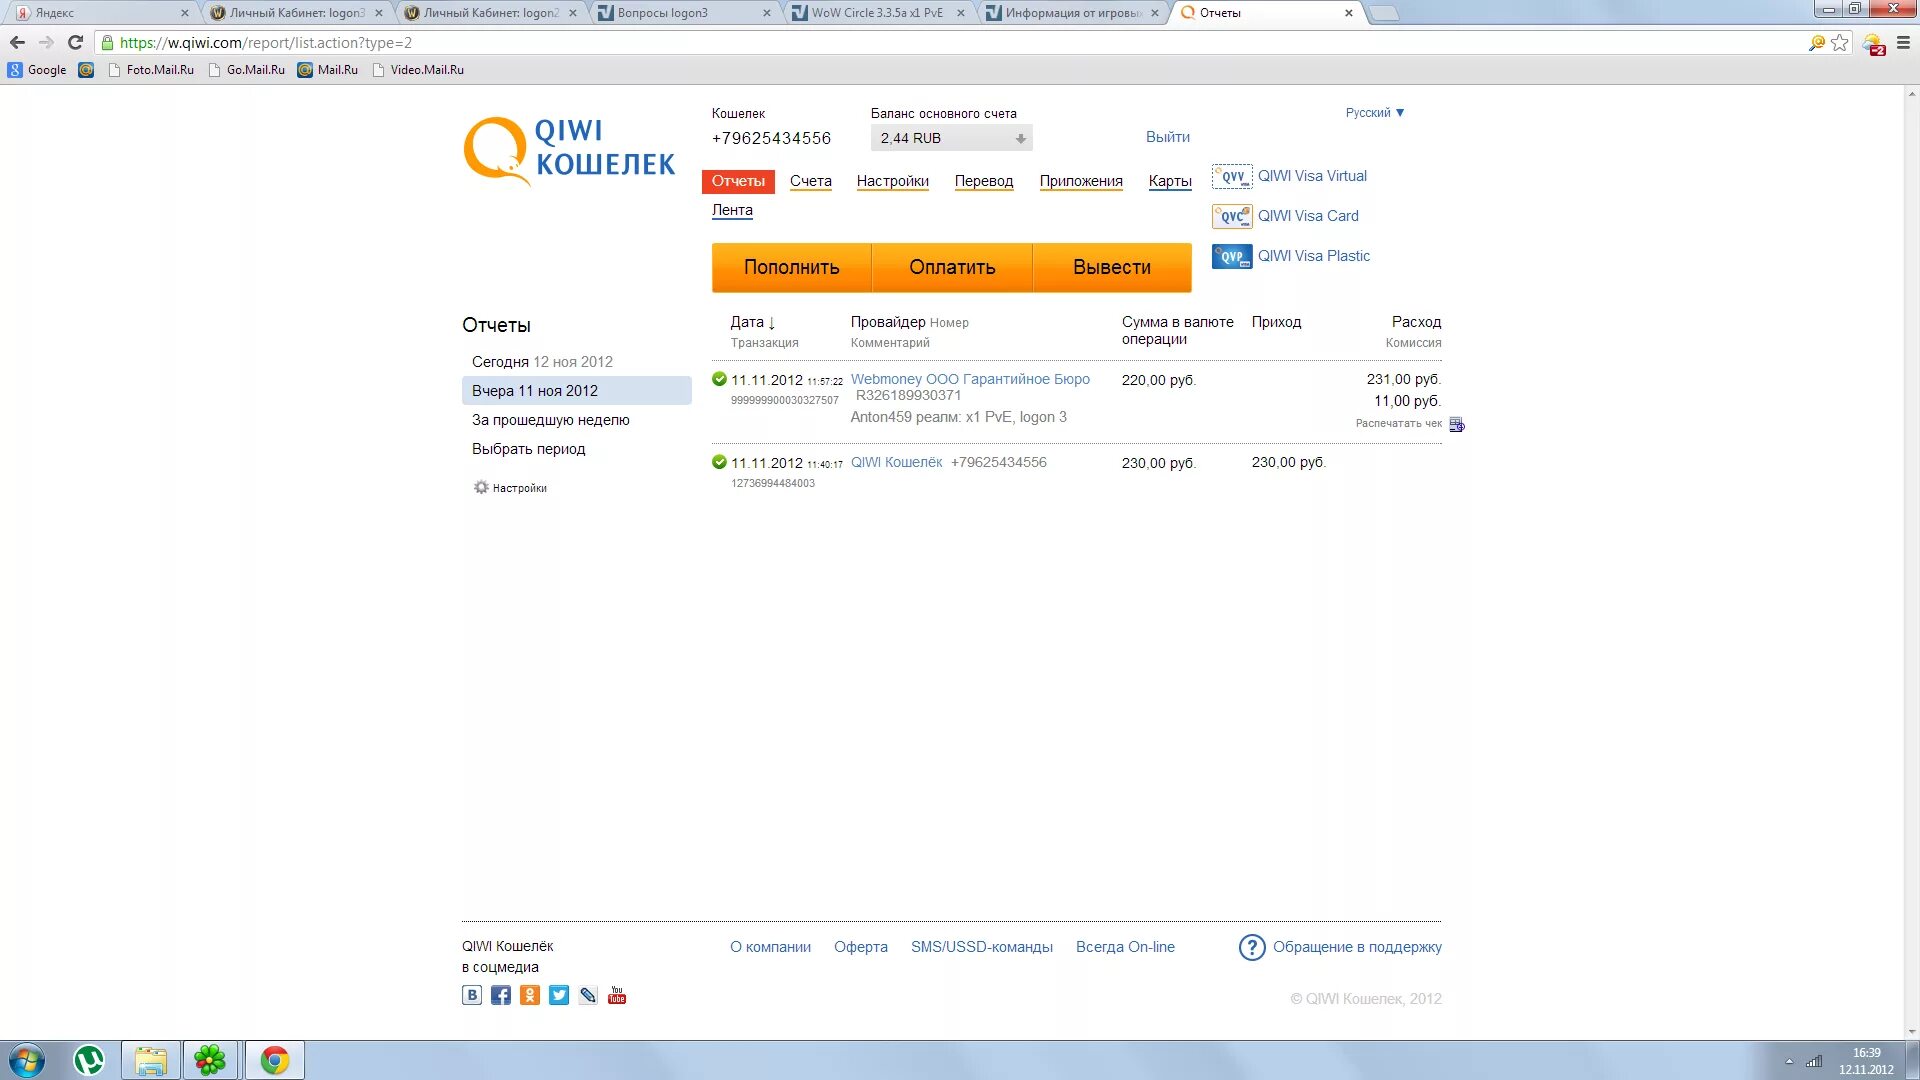The height and width of the screenshot is (1080, 1920).
Task: Click the QIWI Кошелек logo
Action: pyautogui.click(x=569, y=152)
